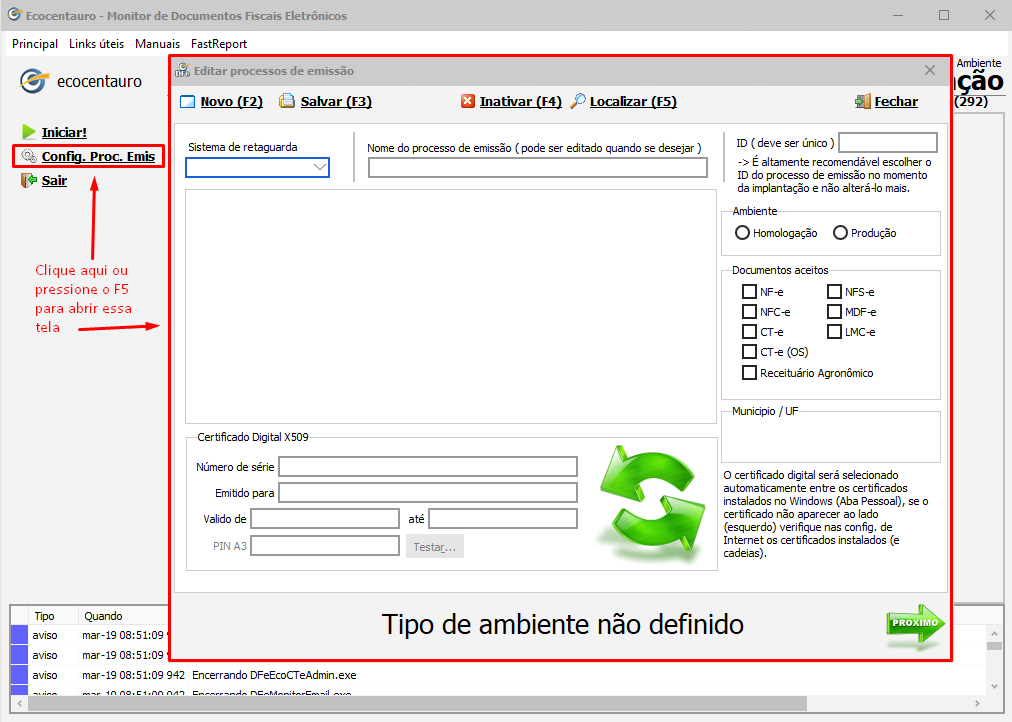Select the Homologação radio button
1012x722 pixels.
[x=742, y=233]
